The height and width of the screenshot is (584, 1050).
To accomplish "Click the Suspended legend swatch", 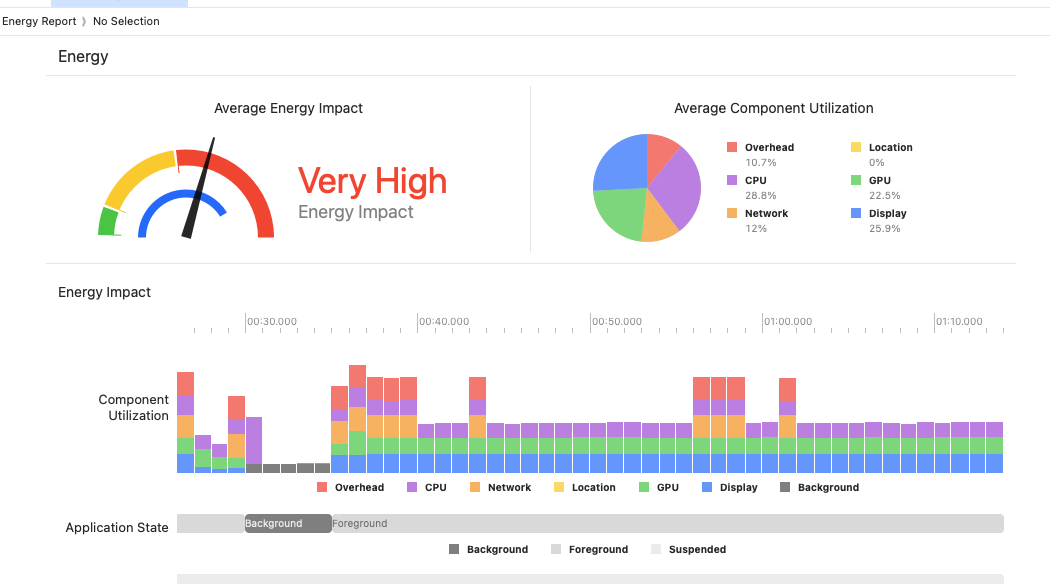I will tap(656, 549).
